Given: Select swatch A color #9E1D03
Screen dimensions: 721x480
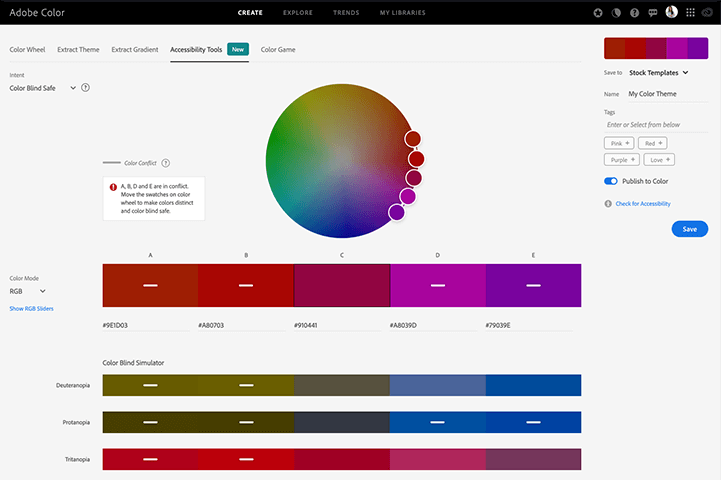Looking at the screenshot, I should tap(150, 286).
